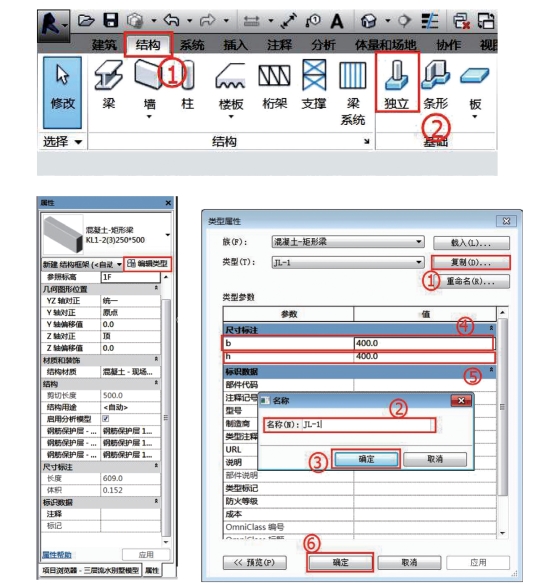Switch to the 系统 ribbon tab
Screen dimensions: 535x585
[x=192, y=45]
